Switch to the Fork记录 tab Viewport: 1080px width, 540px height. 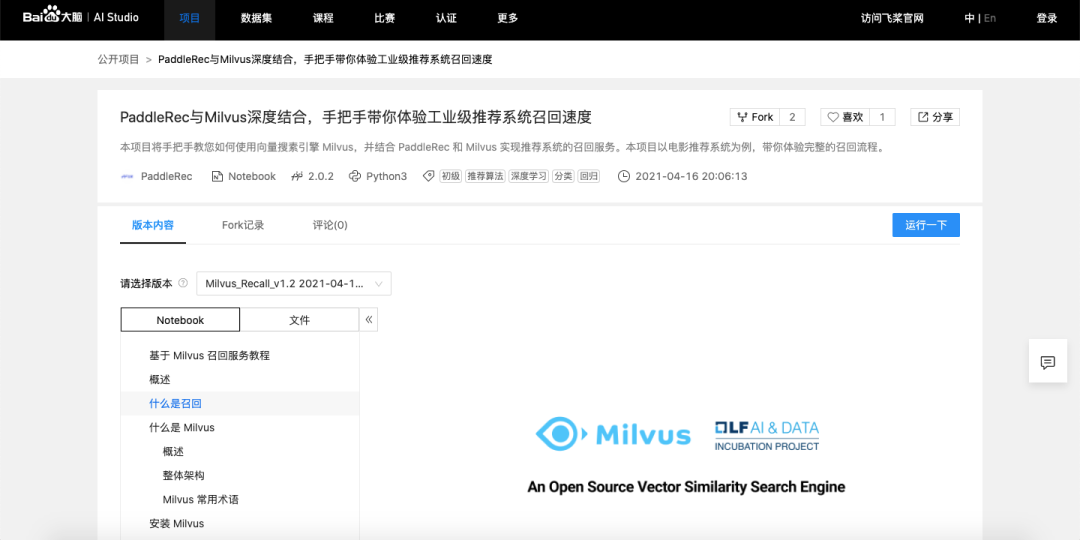click(x=243, y=225)
